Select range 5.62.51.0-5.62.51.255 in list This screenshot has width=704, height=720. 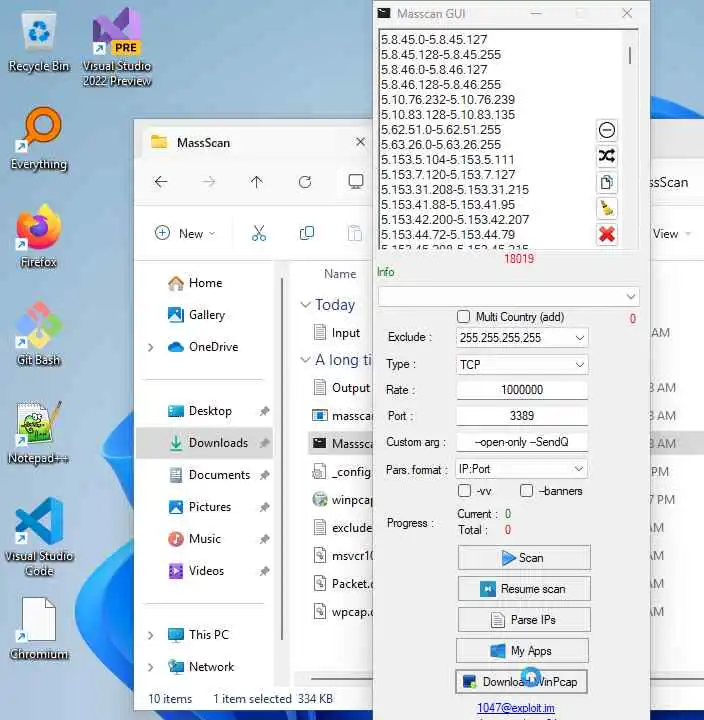click(x=441, y=130)
